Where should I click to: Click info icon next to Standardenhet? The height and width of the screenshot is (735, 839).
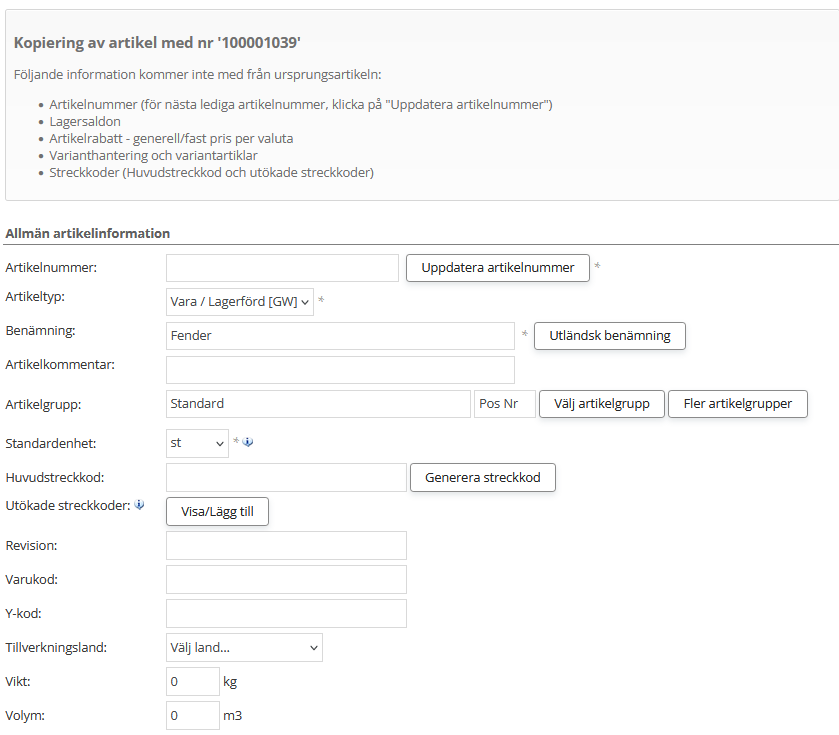(248, 442)
